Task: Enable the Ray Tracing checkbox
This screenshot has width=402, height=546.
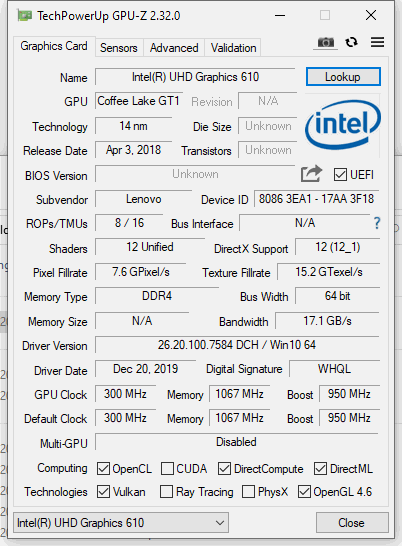Action: click(x=166, y=492)
